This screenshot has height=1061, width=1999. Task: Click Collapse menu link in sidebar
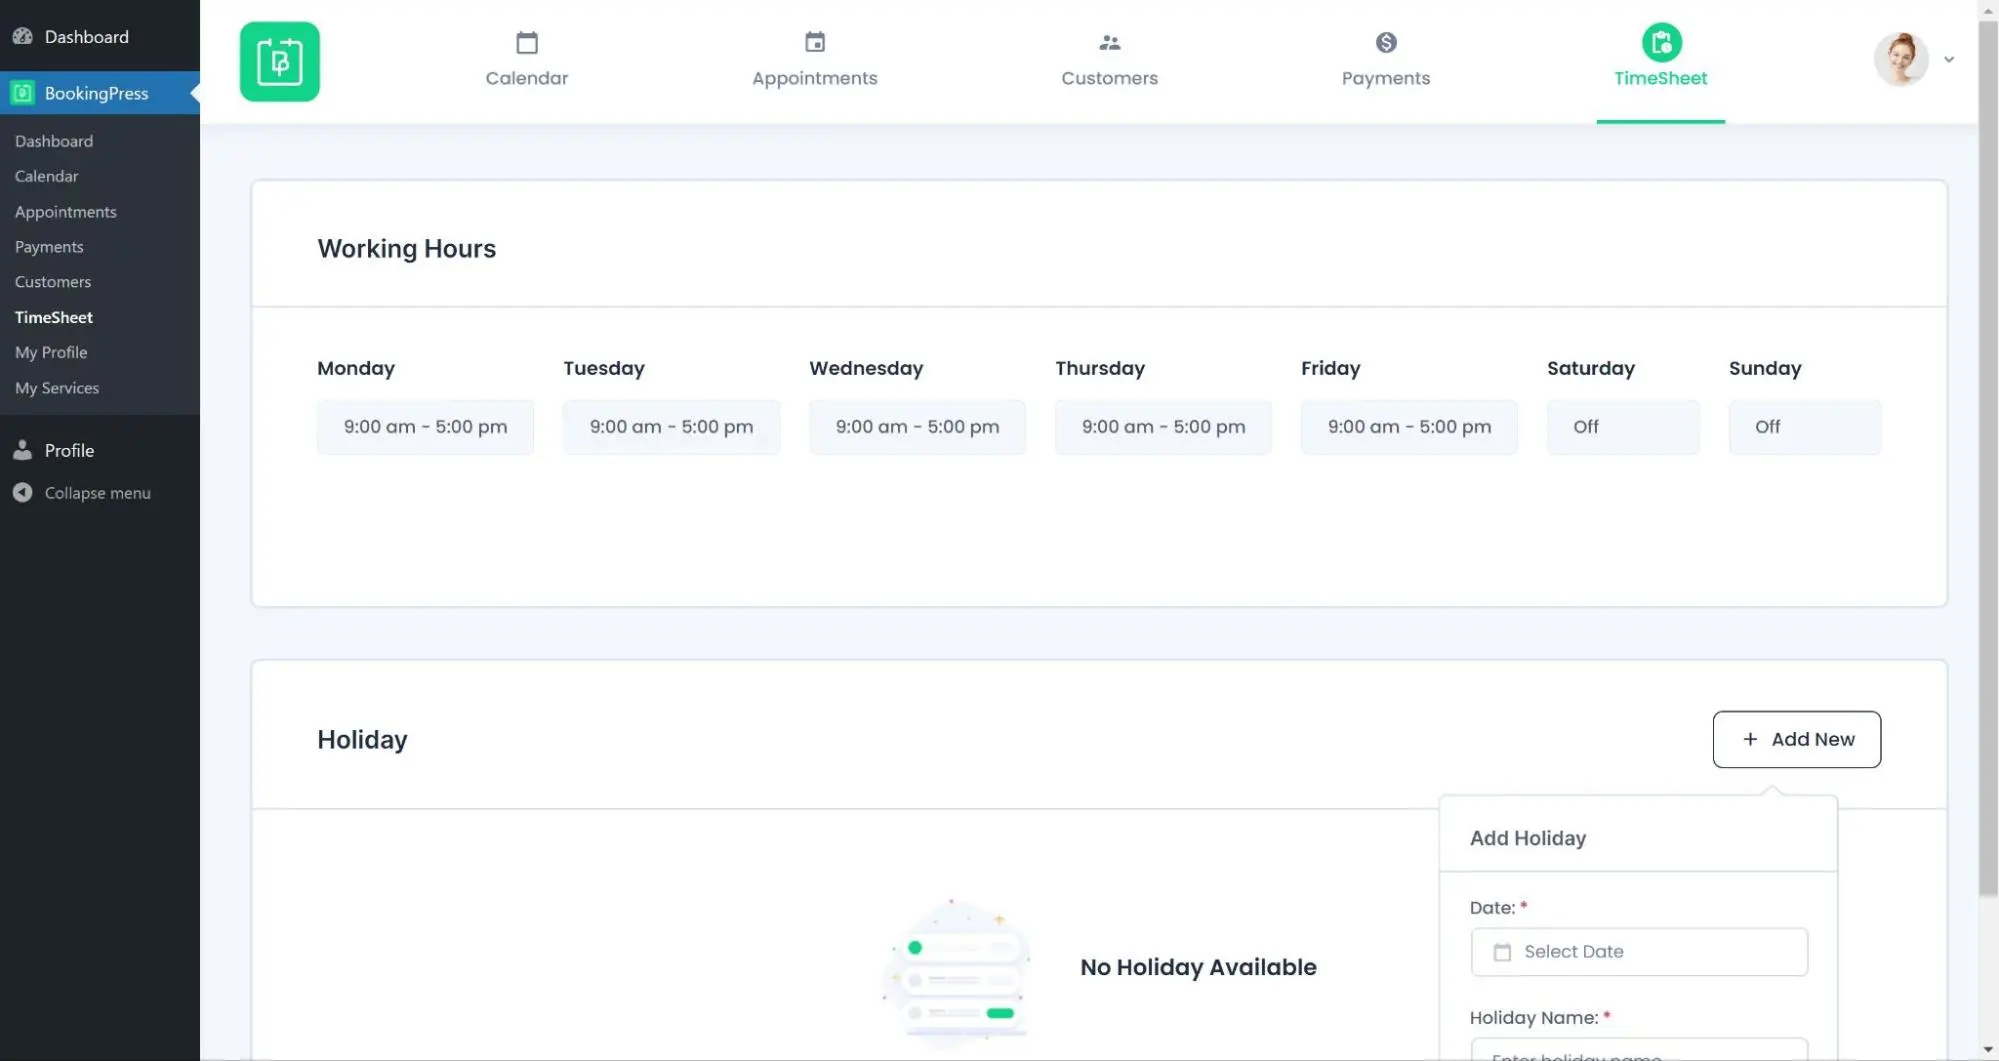[97, 492]
